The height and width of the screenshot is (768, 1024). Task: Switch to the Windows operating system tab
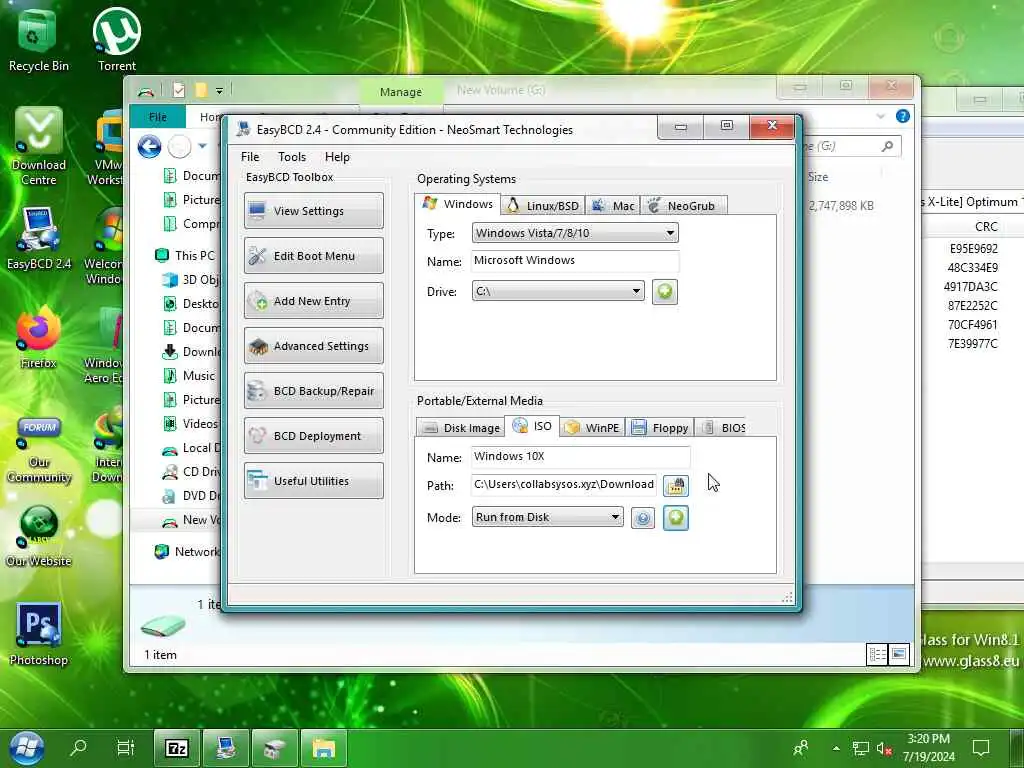point(458,204)
